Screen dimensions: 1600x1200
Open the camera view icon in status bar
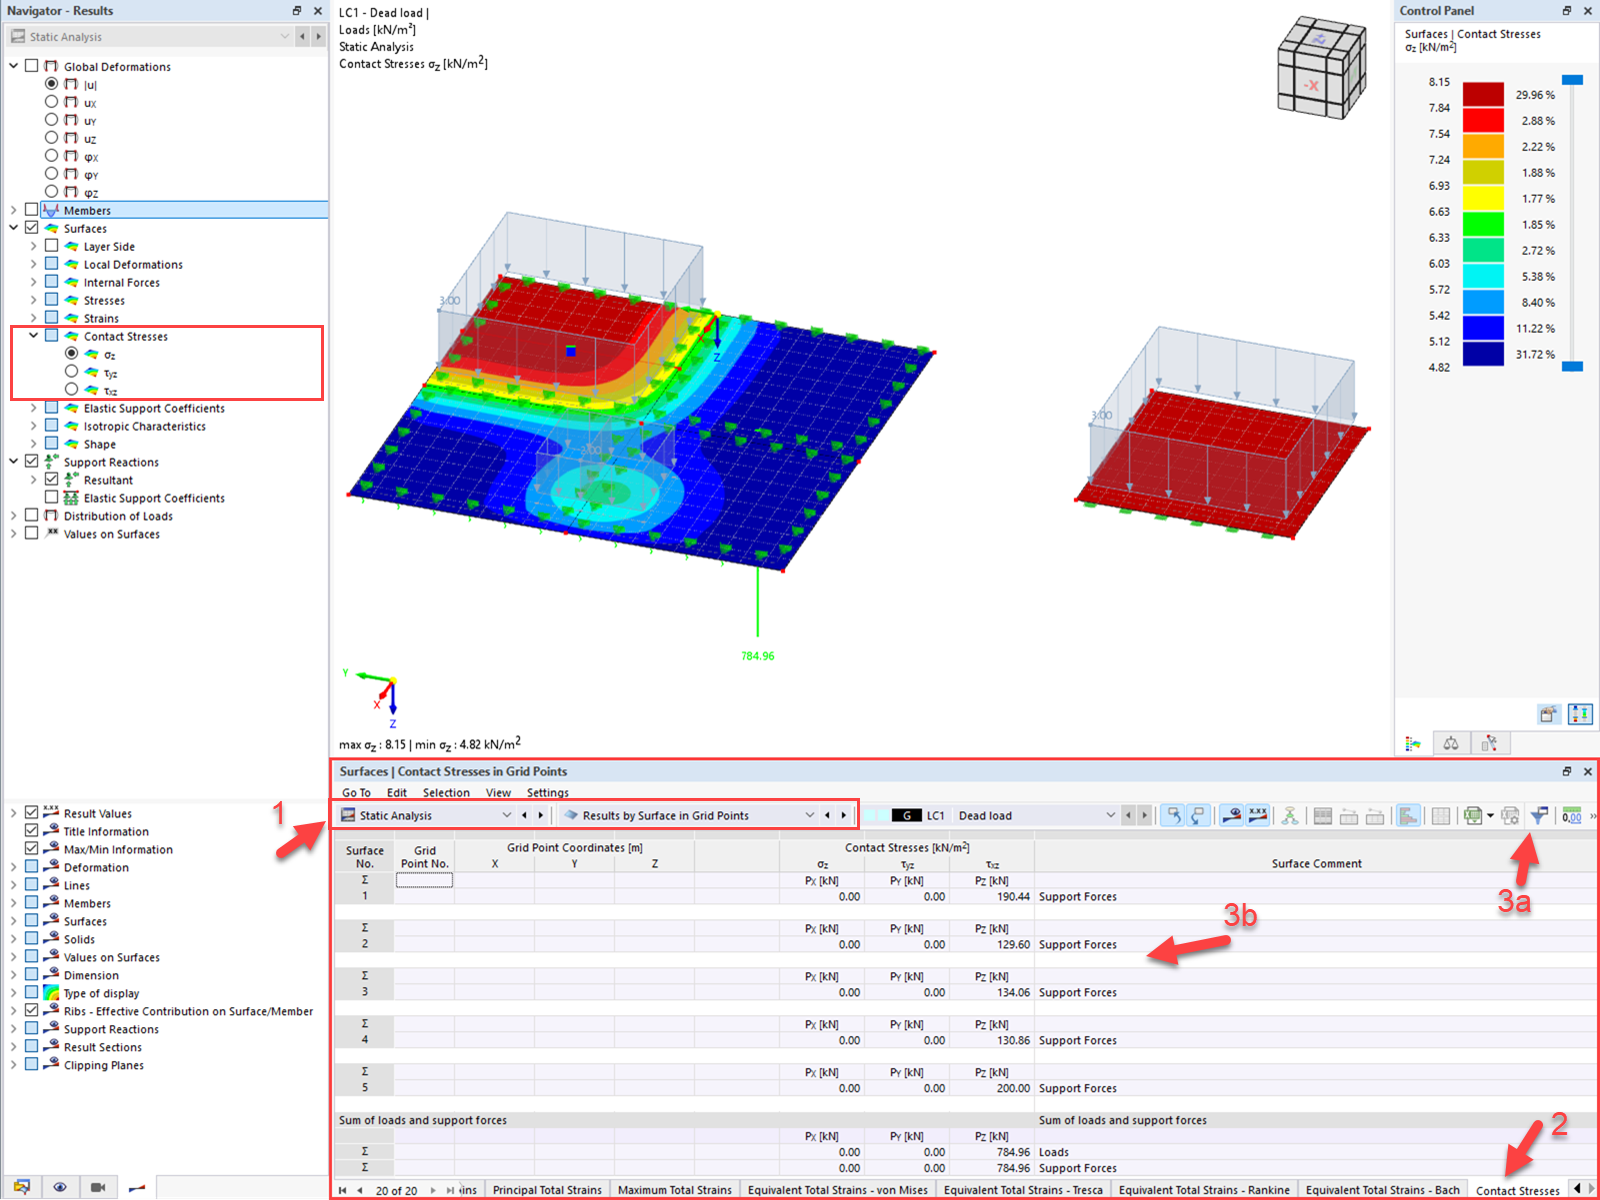[x=97, y=1186]
